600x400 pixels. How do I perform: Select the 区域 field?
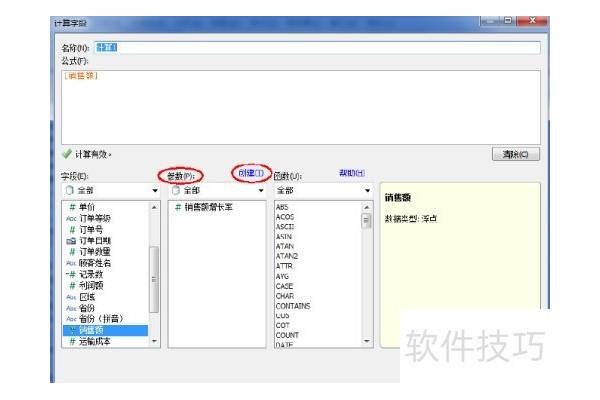(x=106, y=297)
